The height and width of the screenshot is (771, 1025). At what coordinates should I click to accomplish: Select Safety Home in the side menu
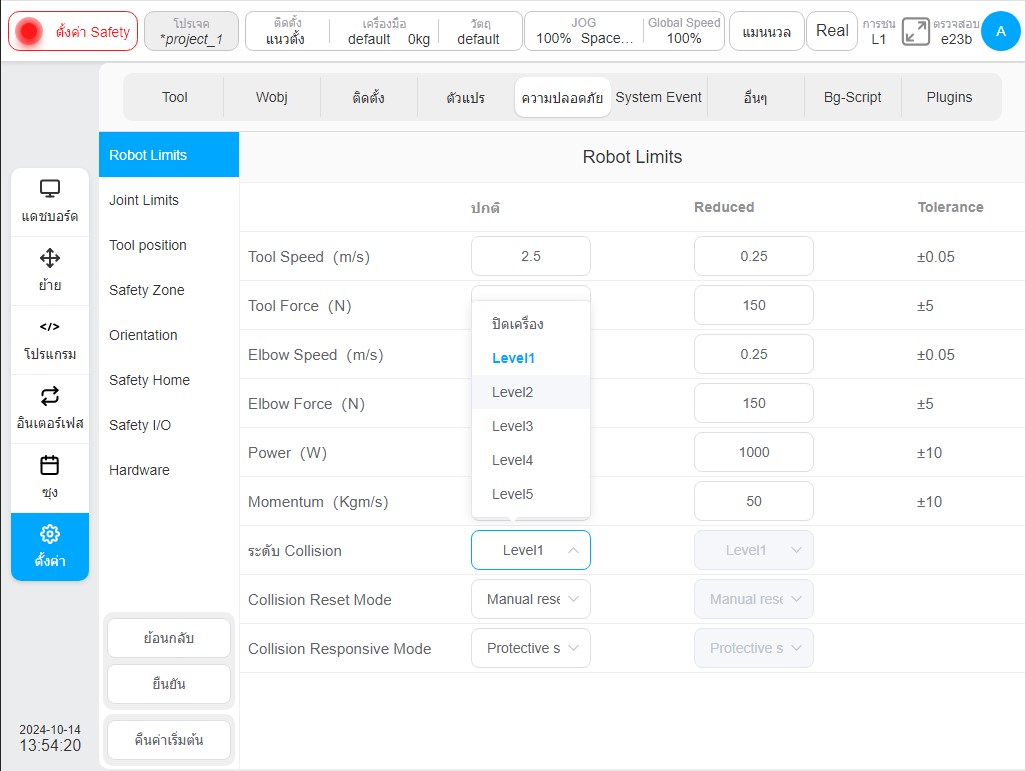point(169,380)
